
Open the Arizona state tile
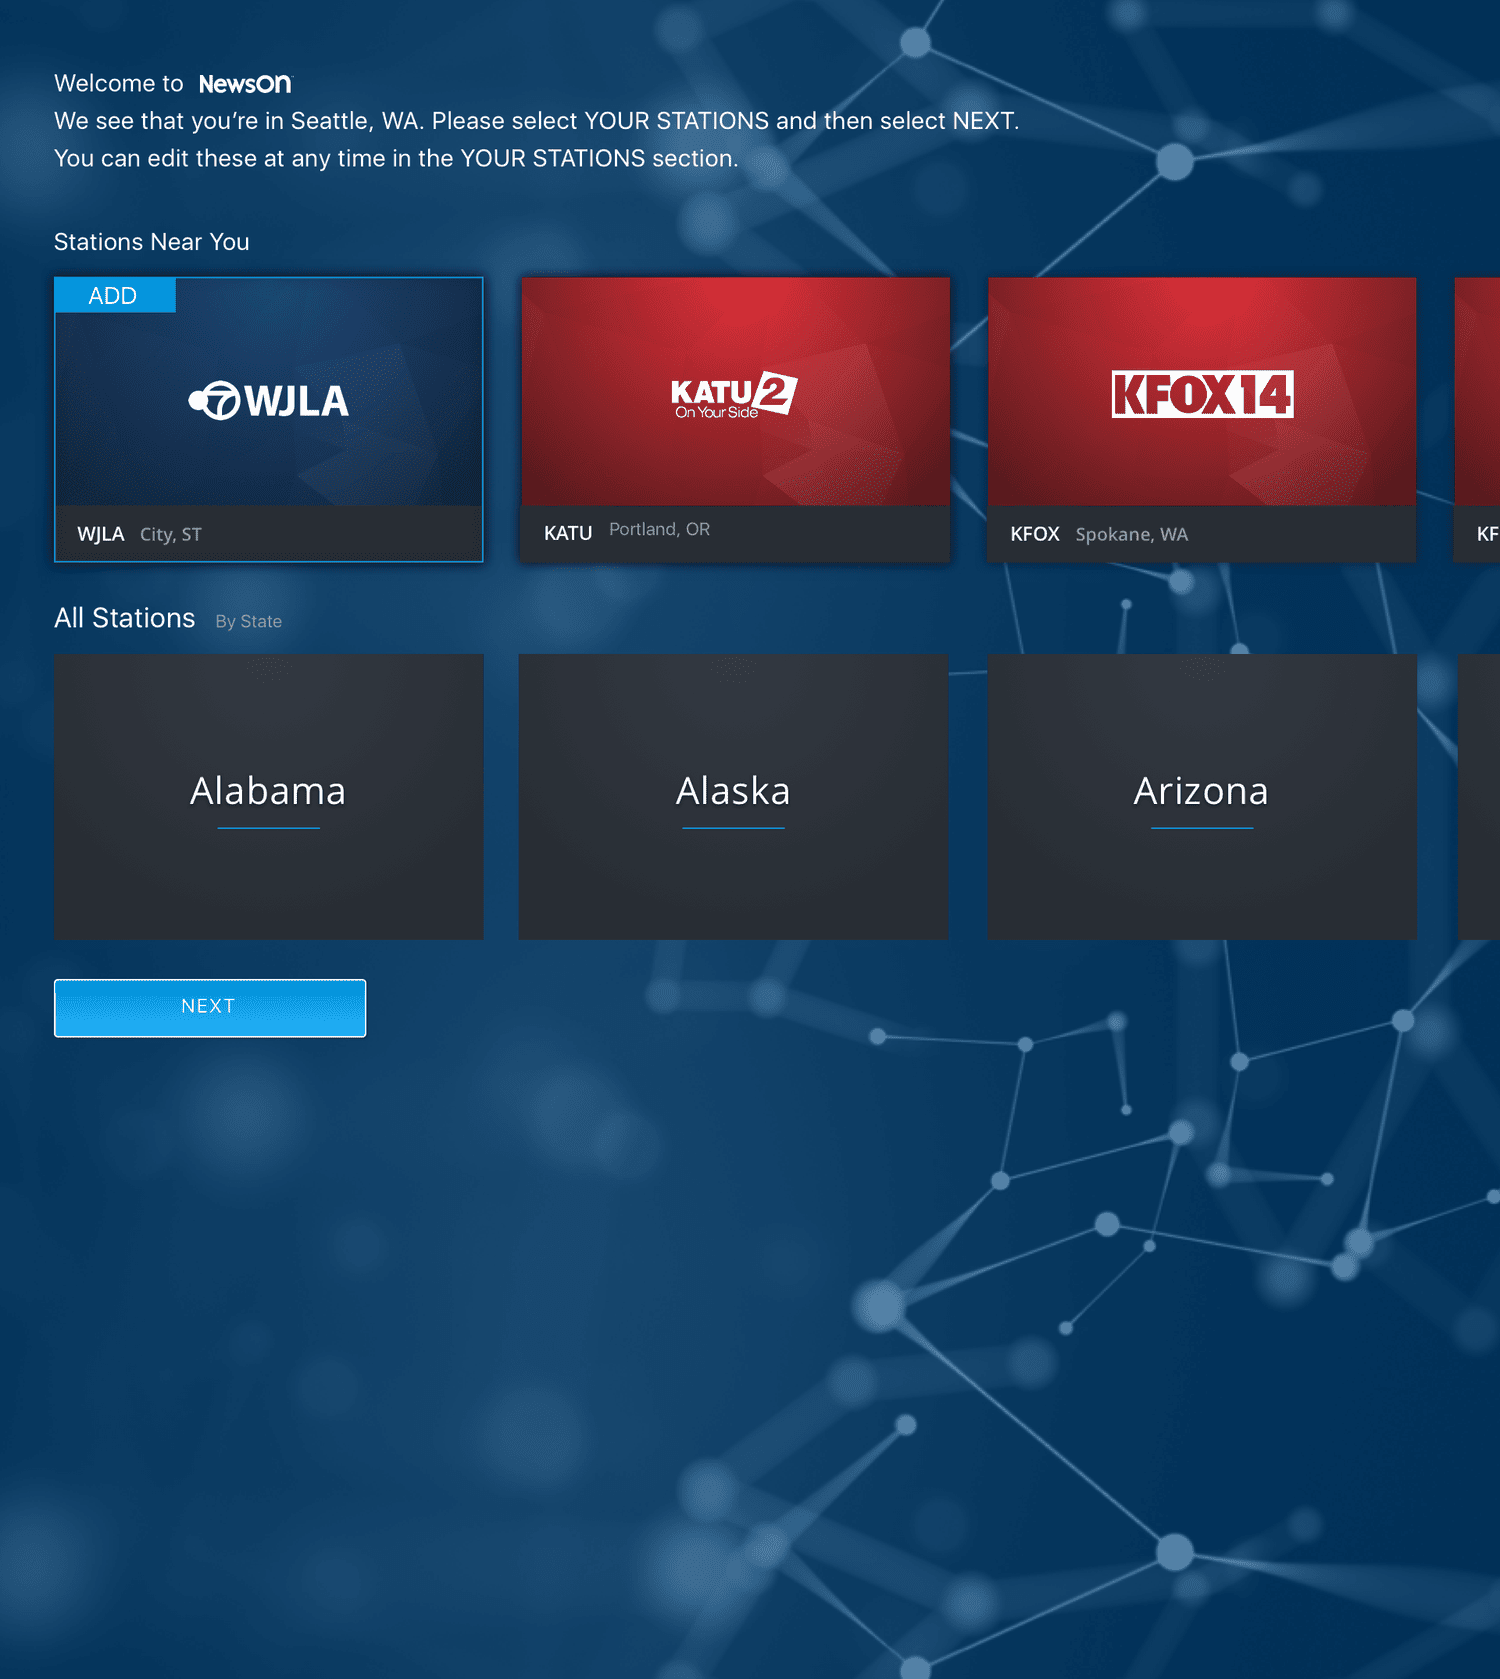coord(1202,796)
